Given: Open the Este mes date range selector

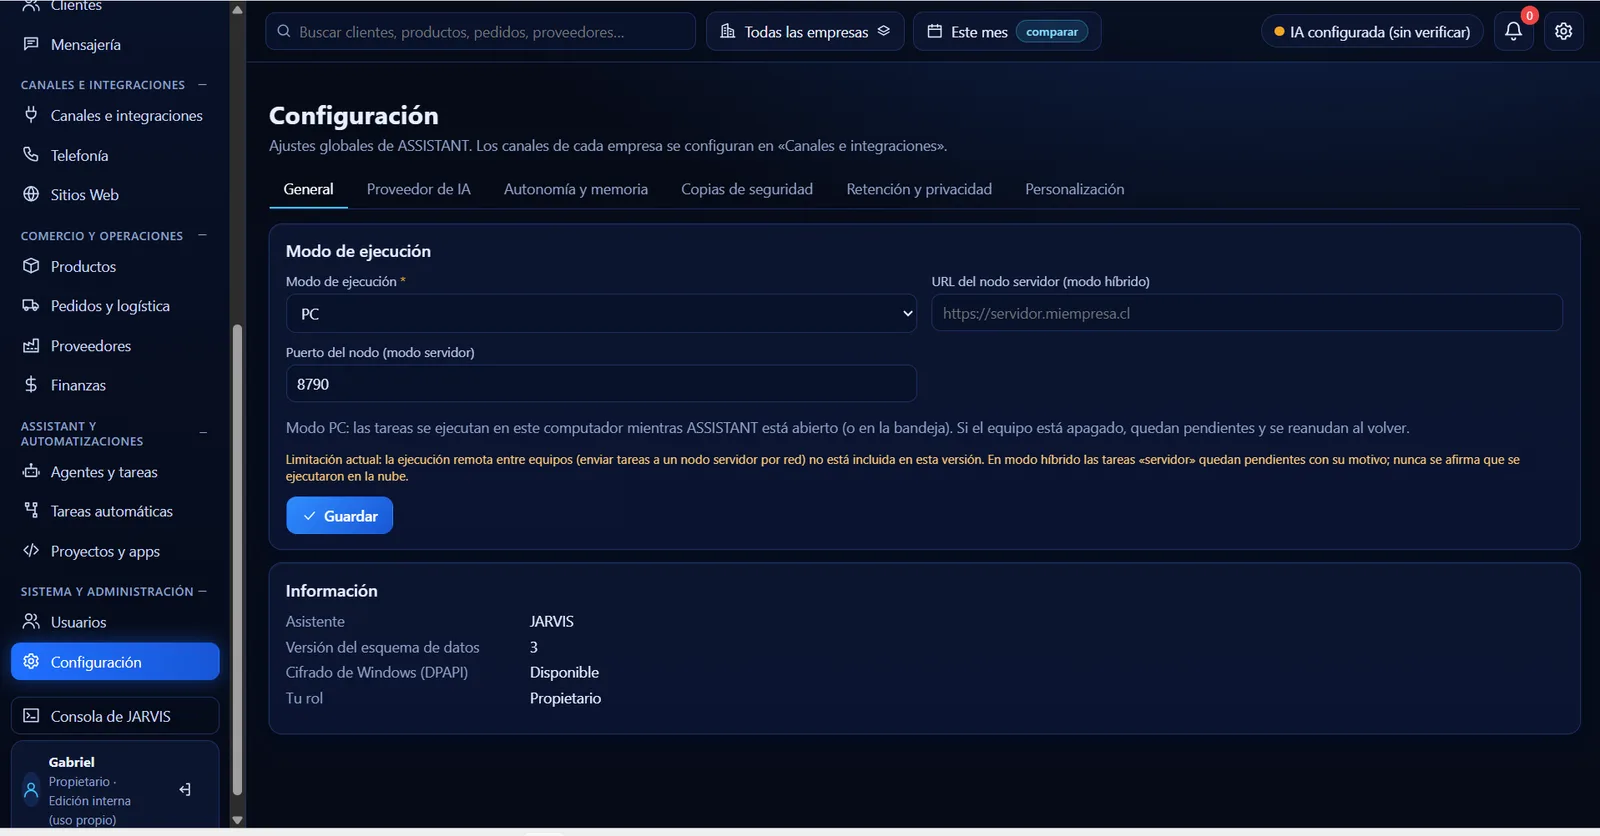Looking at the screenshot, I should [1007, 31].
